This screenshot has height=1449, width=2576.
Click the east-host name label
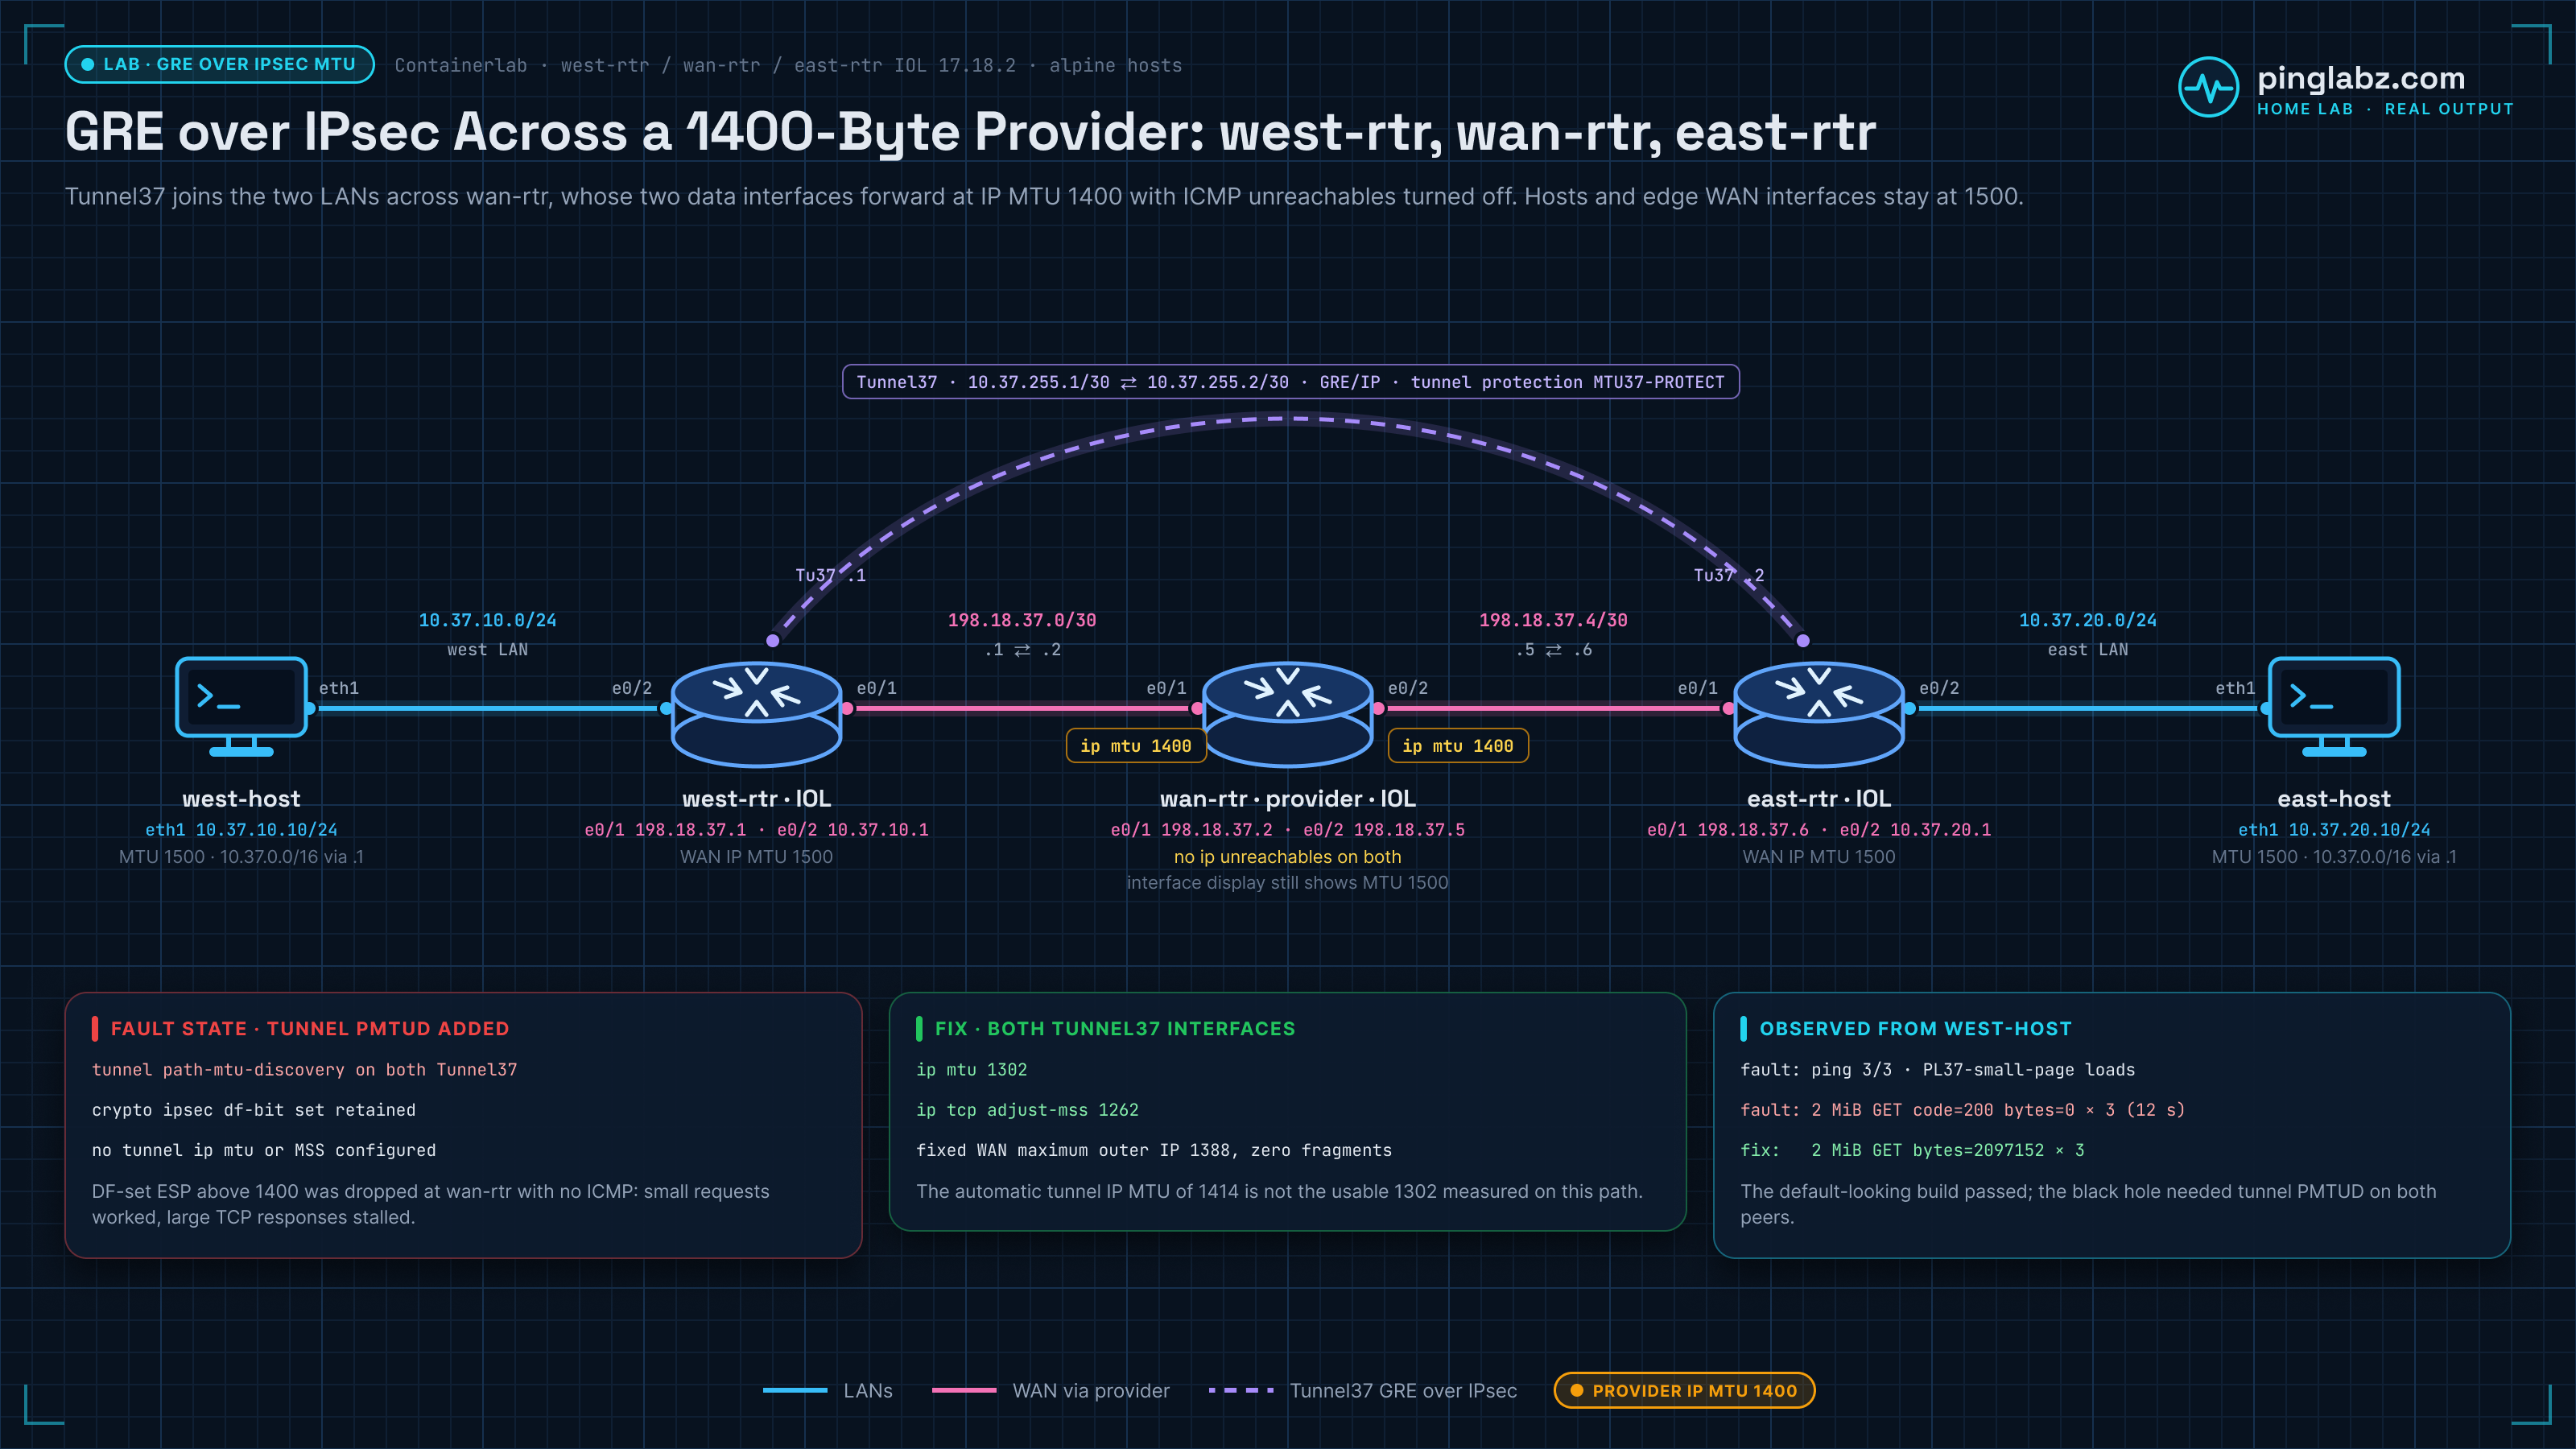click(2334, 799)
